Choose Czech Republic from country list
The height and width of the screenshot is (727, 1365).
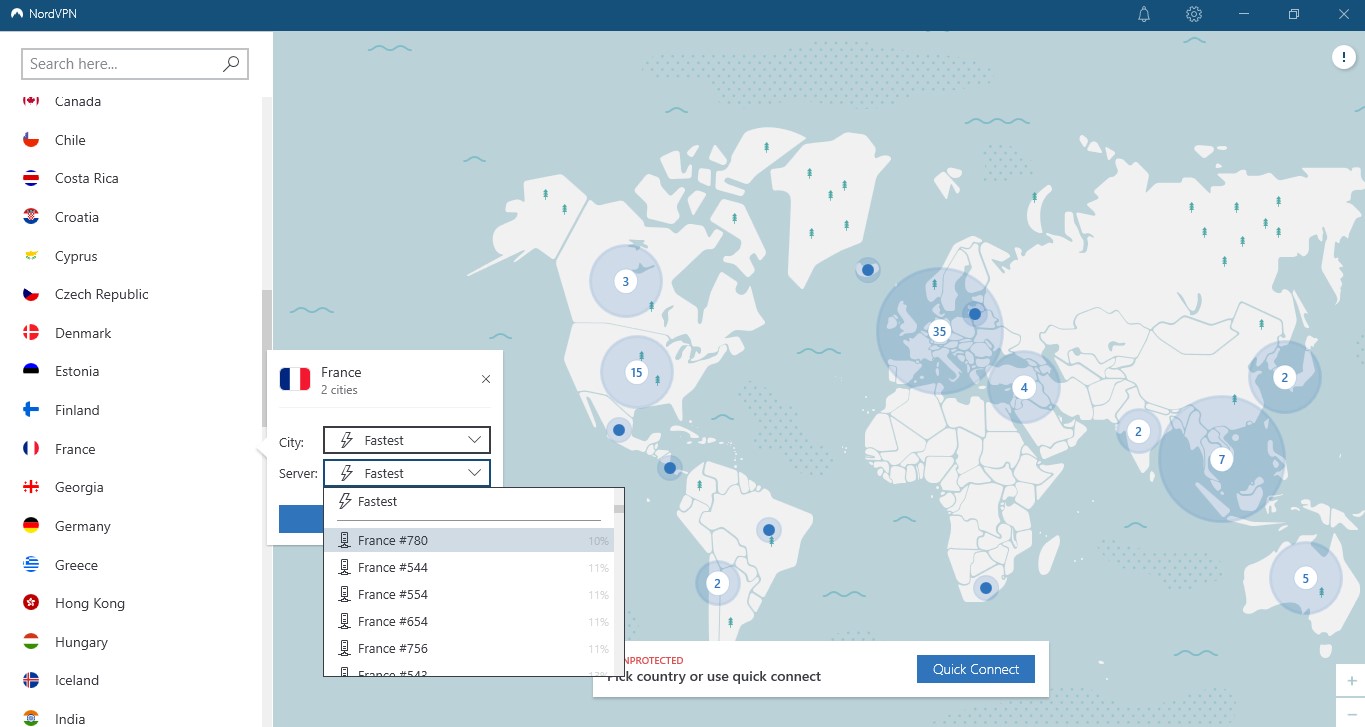pos(101,295)
